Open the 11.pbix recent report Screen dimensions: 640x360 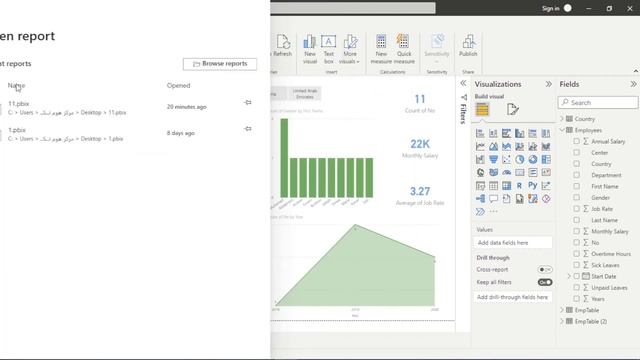pyautogui.click(x=67, y=108)
